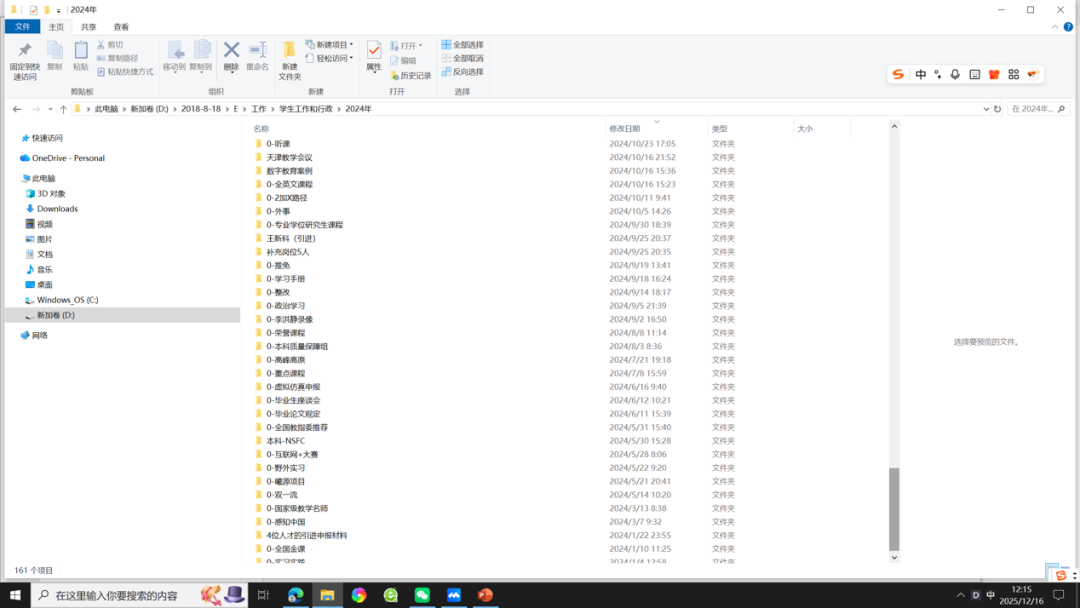Click the 属性 properties icon
Viewport: 1080px width, 608px height.
(x=373, y=50)
